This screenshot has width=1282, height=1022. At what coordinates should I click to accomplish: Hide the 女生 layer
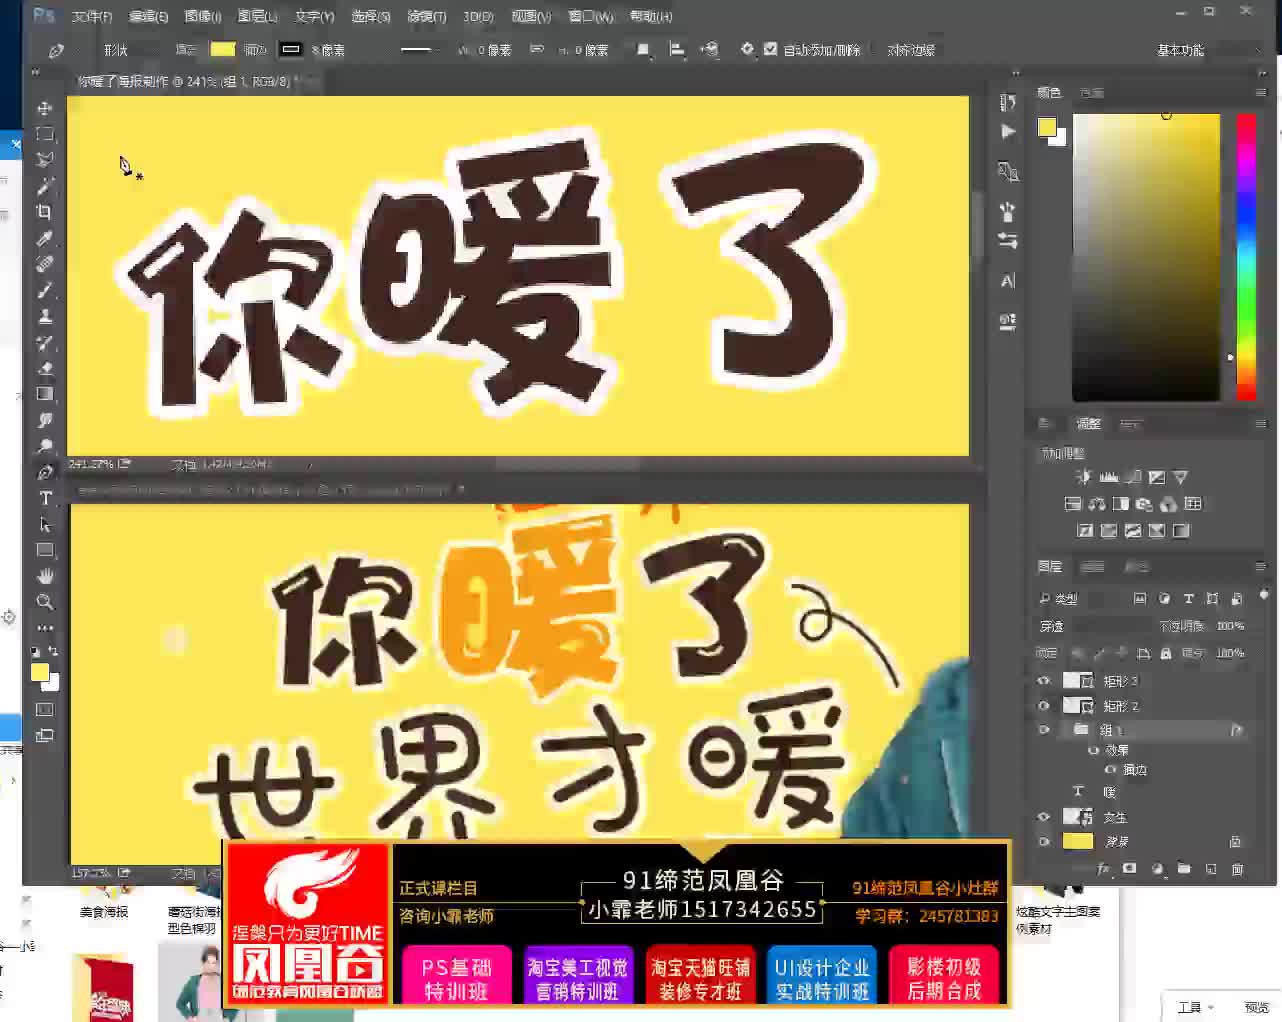point(1044,816)
